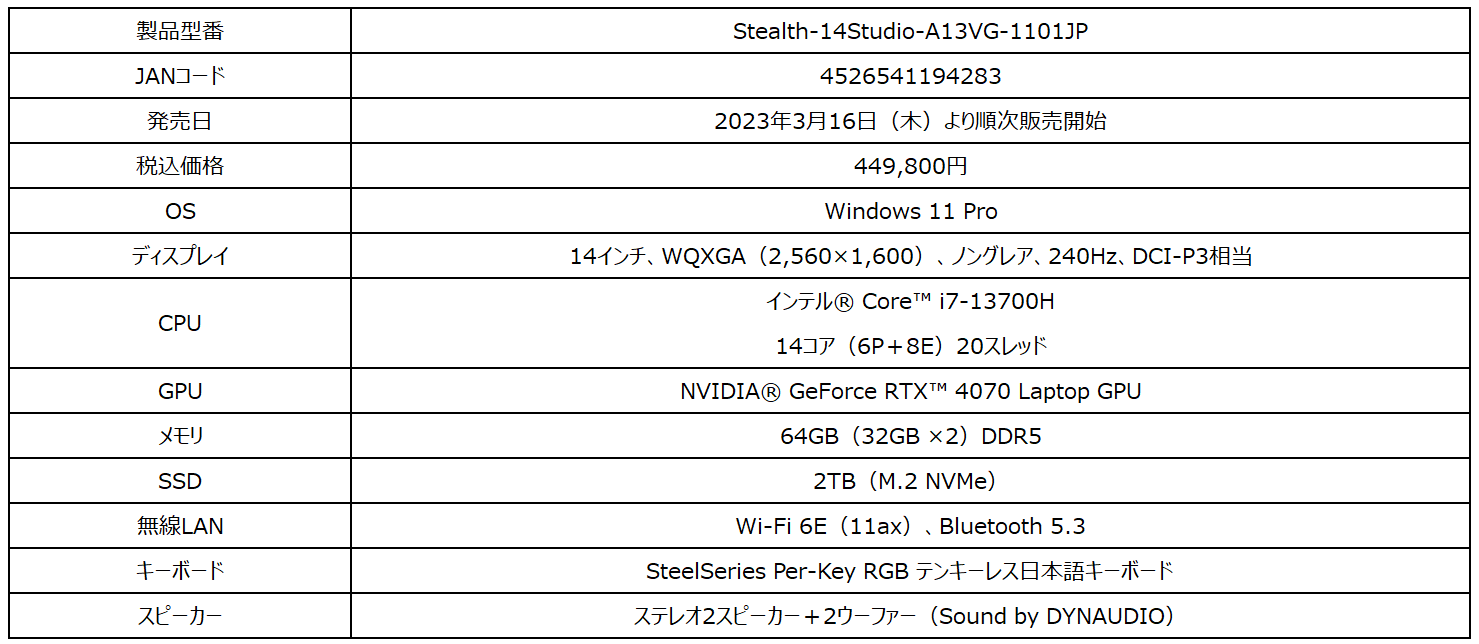Click the JANコード label cell
Viewport: 1479px width, 644px height.
pyautogui.click(x=180, y=76)
